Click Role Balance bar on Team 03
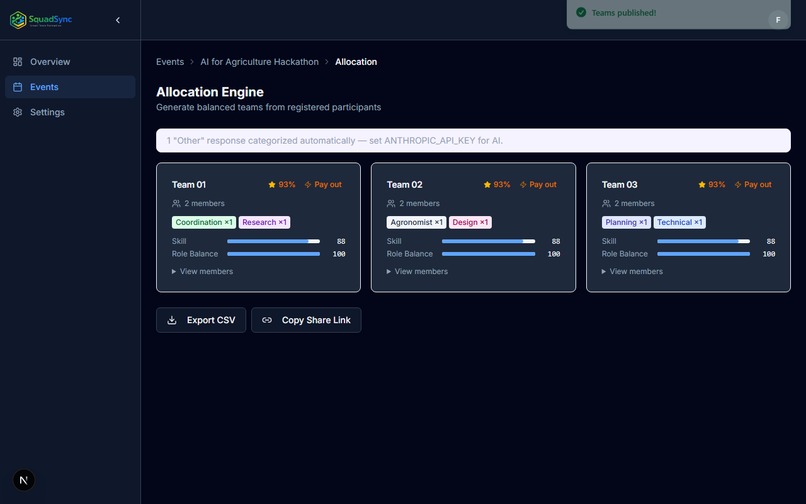The height and width of the screenshot is (504, 806). (704, 254)
